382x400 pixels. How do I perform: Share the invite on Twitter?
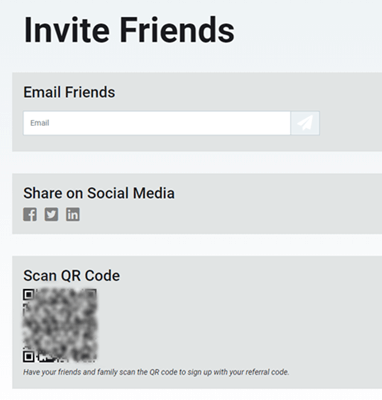point(51,214)
